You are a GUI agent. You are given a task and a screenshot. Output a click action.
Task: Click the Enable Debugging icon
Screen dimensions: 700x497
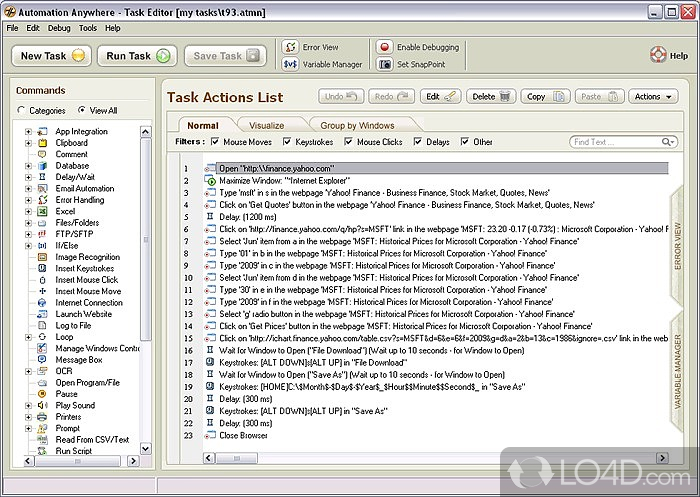[x=385, y=47]
